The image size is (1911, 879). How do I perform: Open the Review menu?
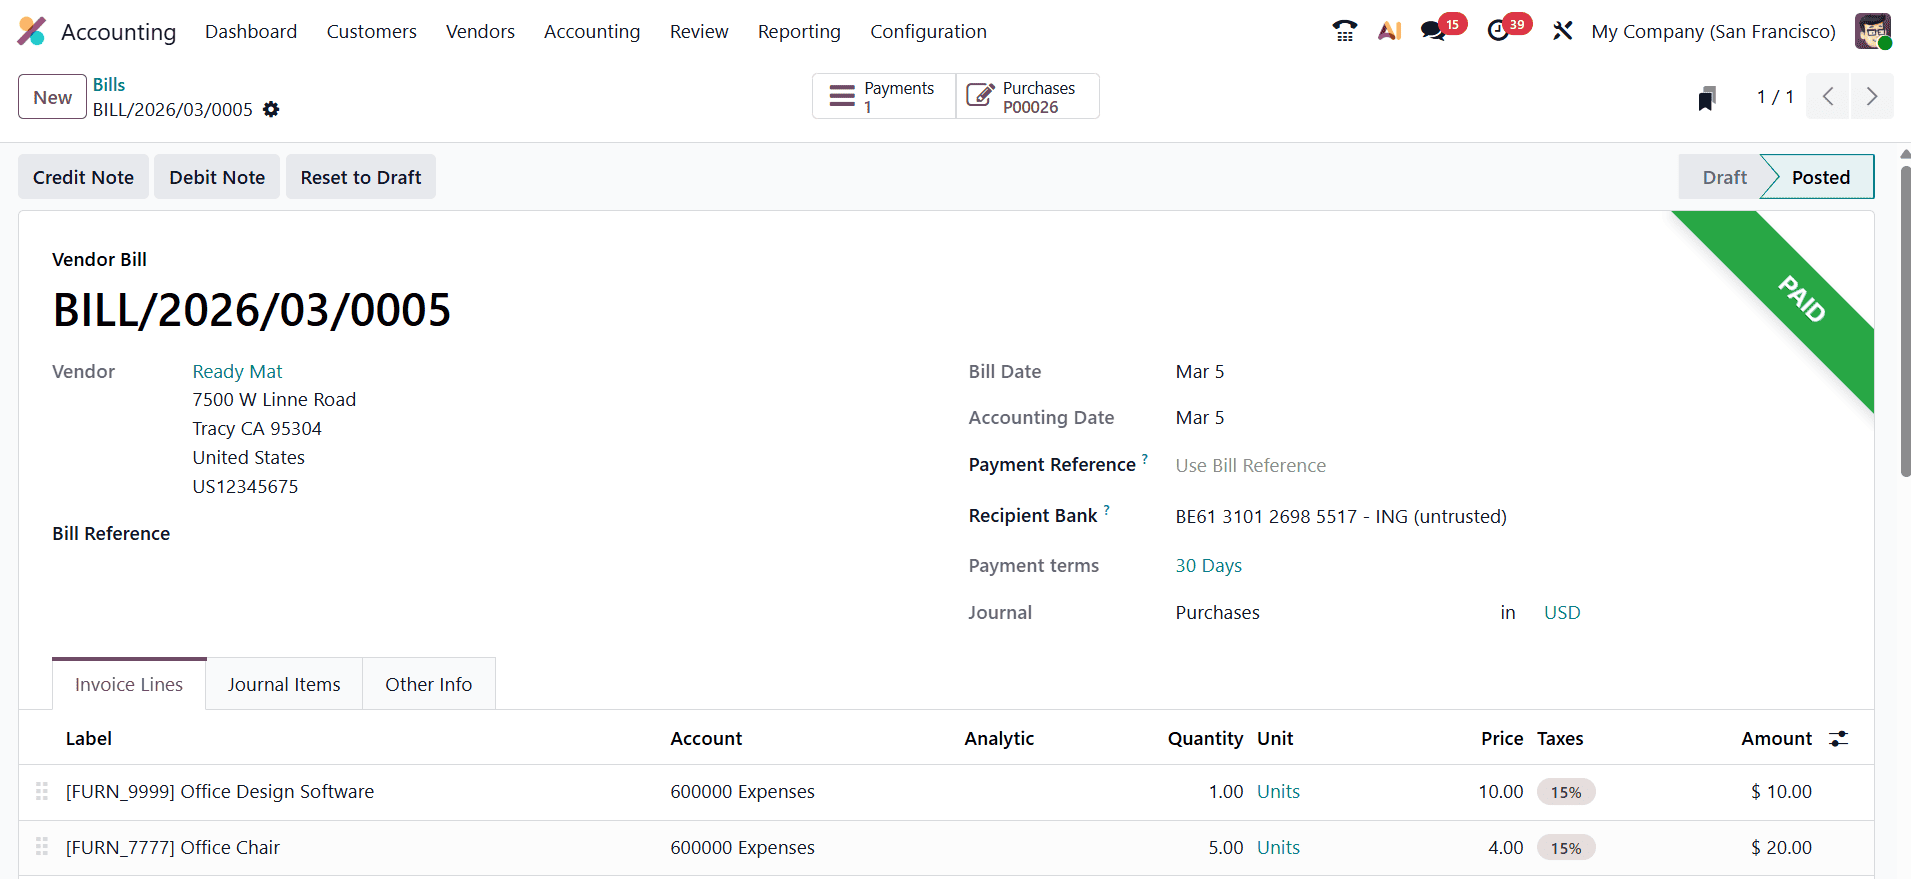pyautogui.click(x=699, y=31)
